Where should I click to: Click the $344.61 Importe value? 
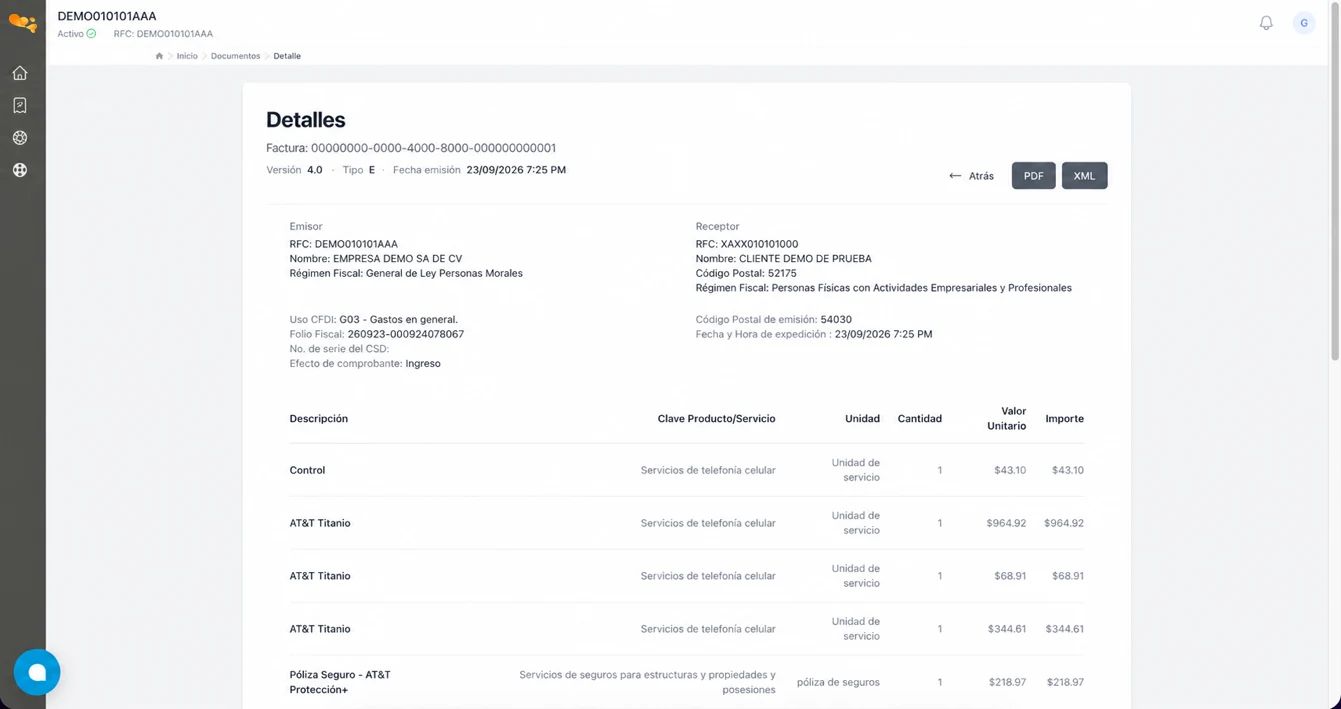coord(1064,629)
